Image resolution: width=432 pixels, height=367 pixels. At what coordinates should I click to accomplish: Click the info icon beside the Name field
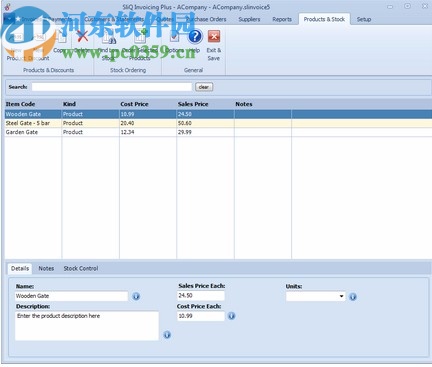click(136, 296)
